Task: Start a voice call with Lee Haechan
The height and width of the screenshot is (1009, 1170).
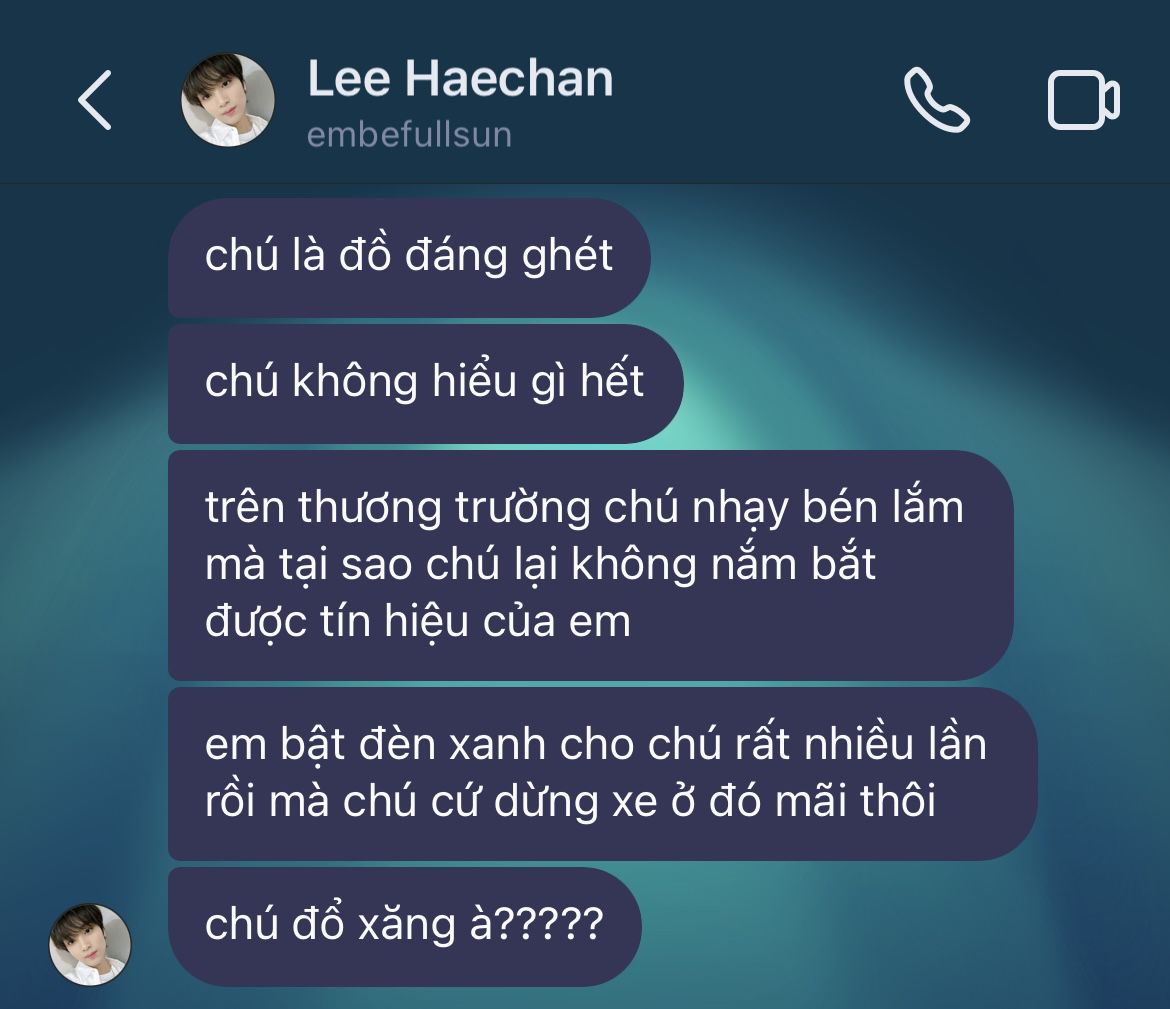Action: (x=936, y=100)
